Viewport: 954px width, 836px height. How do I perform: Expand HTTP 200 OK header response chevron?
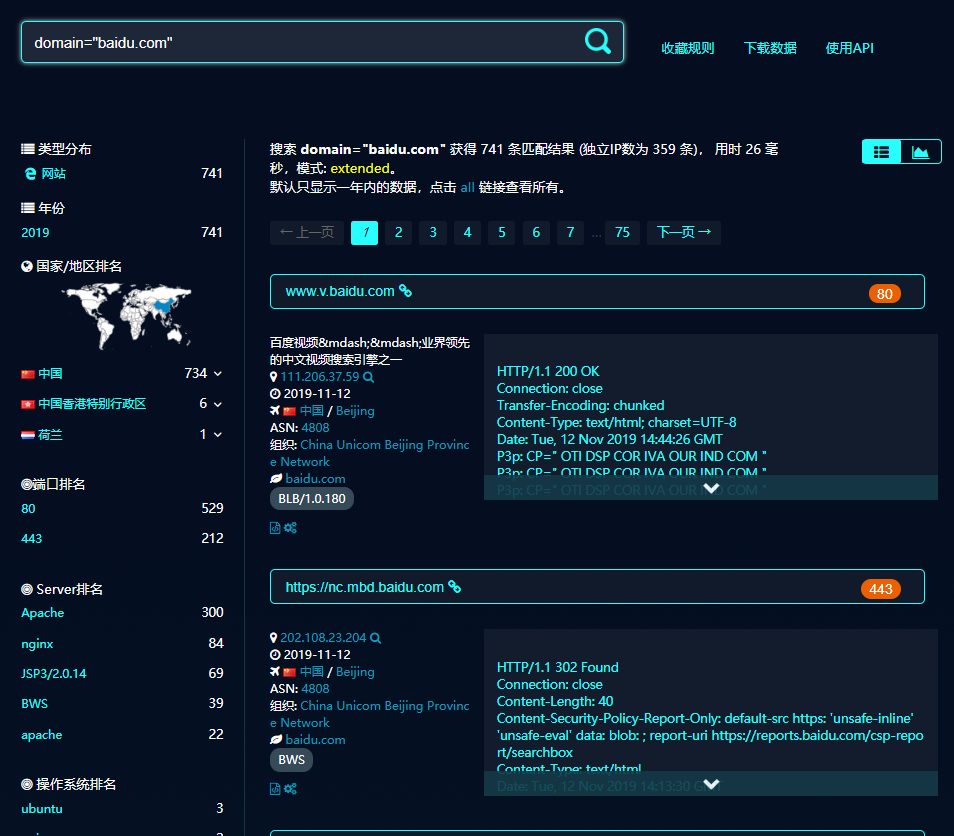pos(711,488)
